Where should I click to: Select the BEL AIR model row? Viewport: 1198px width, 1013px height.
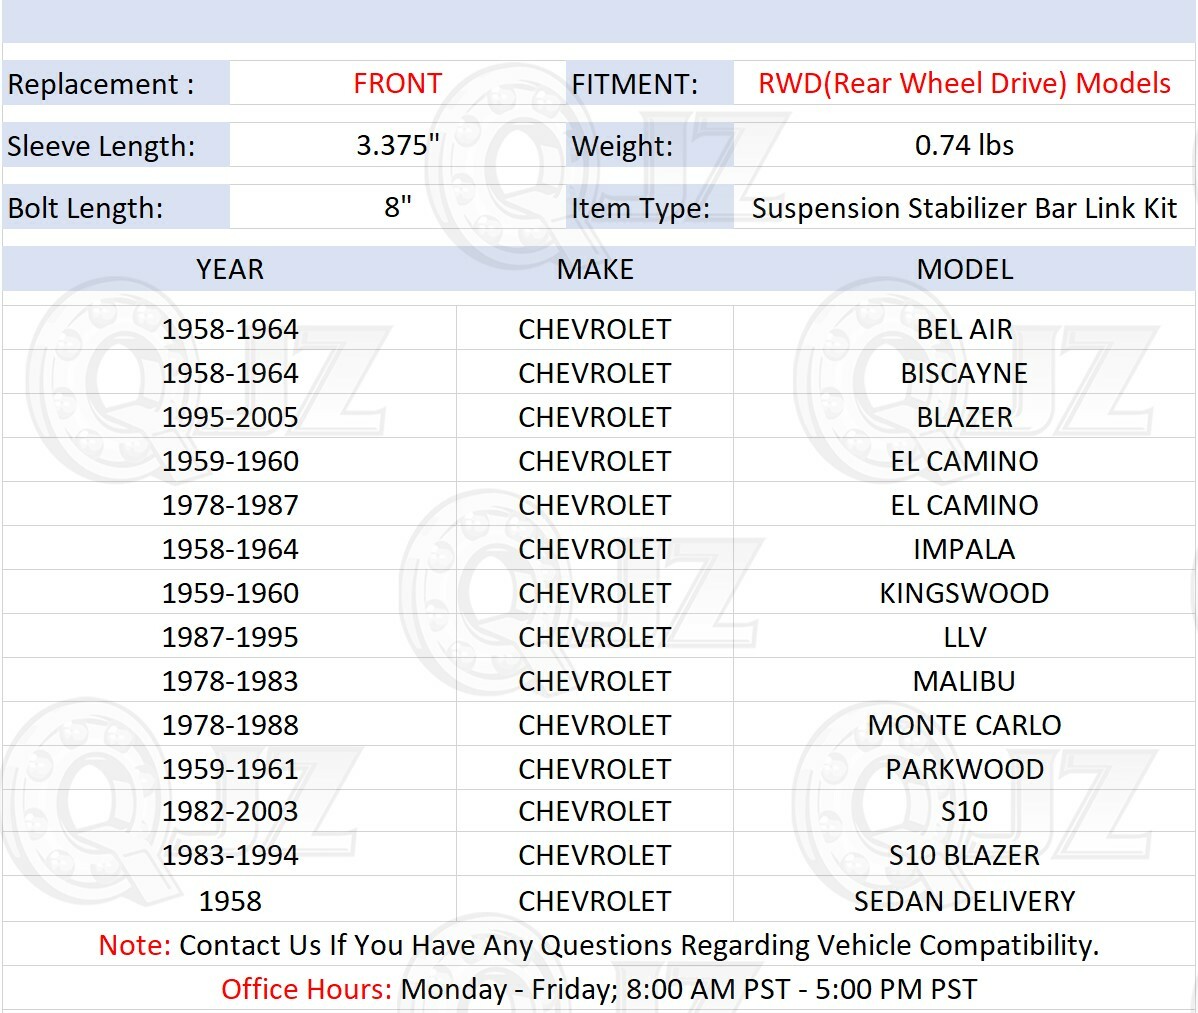pos(965,329)
